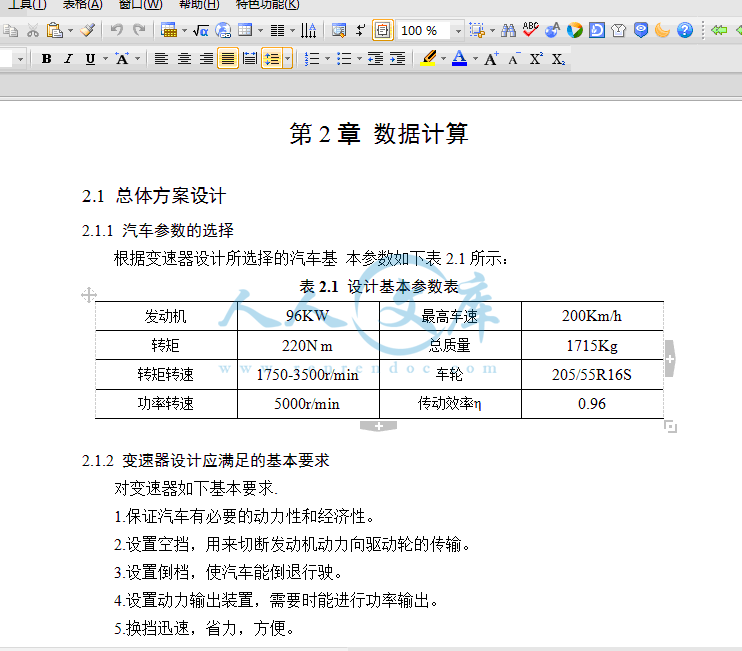This screenshot has width=742, height=651.
Task: Open the 窗口(W) menu
Action: tap(141, 5)
